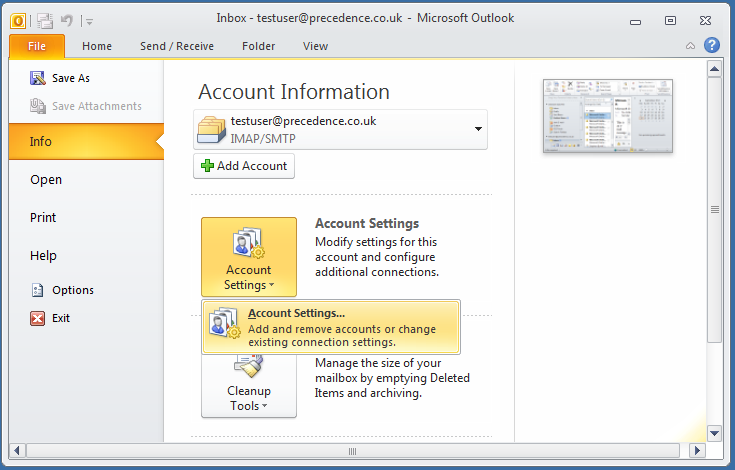
Task: Minimize the ribbon using the caret icon
Action: tap(690, 46)
